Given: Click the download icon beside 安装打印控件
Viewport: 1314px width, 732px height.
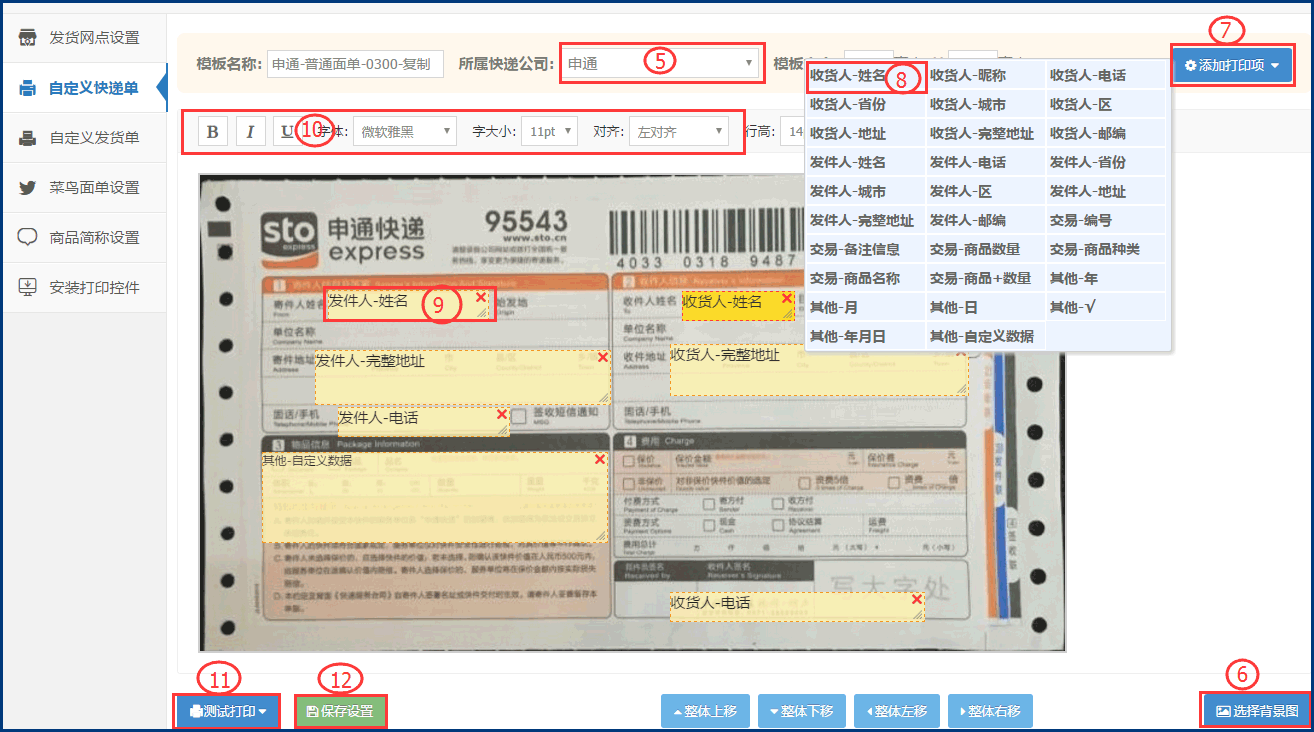Looking at the screenshot, I should tap(28, 288).
